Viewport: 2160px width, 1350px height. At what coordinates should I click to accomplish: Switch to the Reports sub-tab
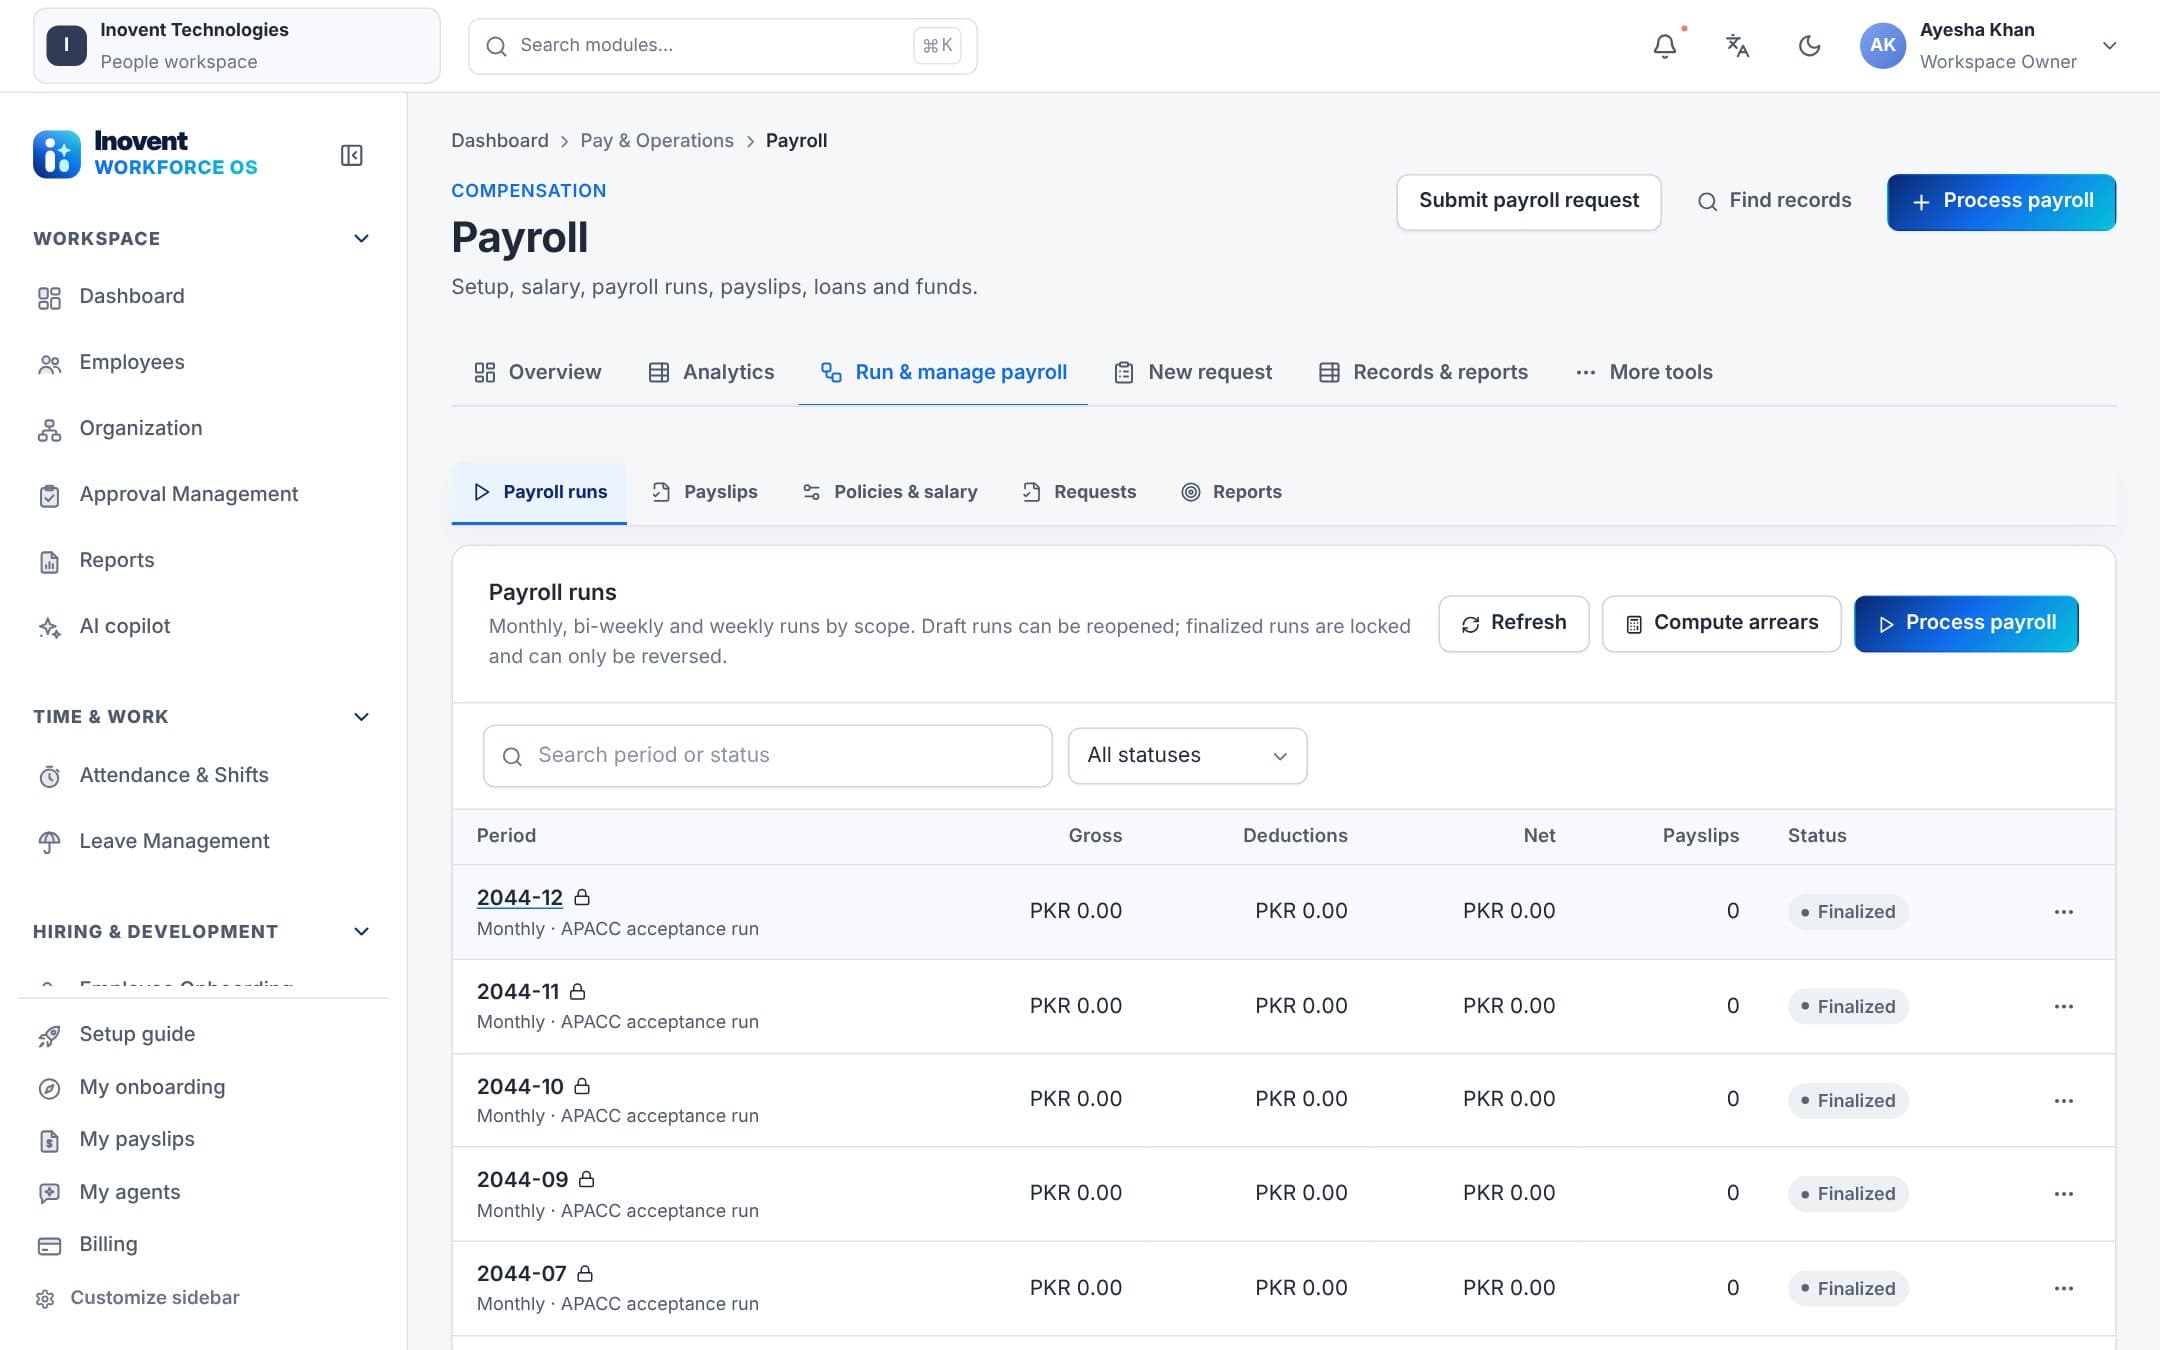click(1231, 493)
